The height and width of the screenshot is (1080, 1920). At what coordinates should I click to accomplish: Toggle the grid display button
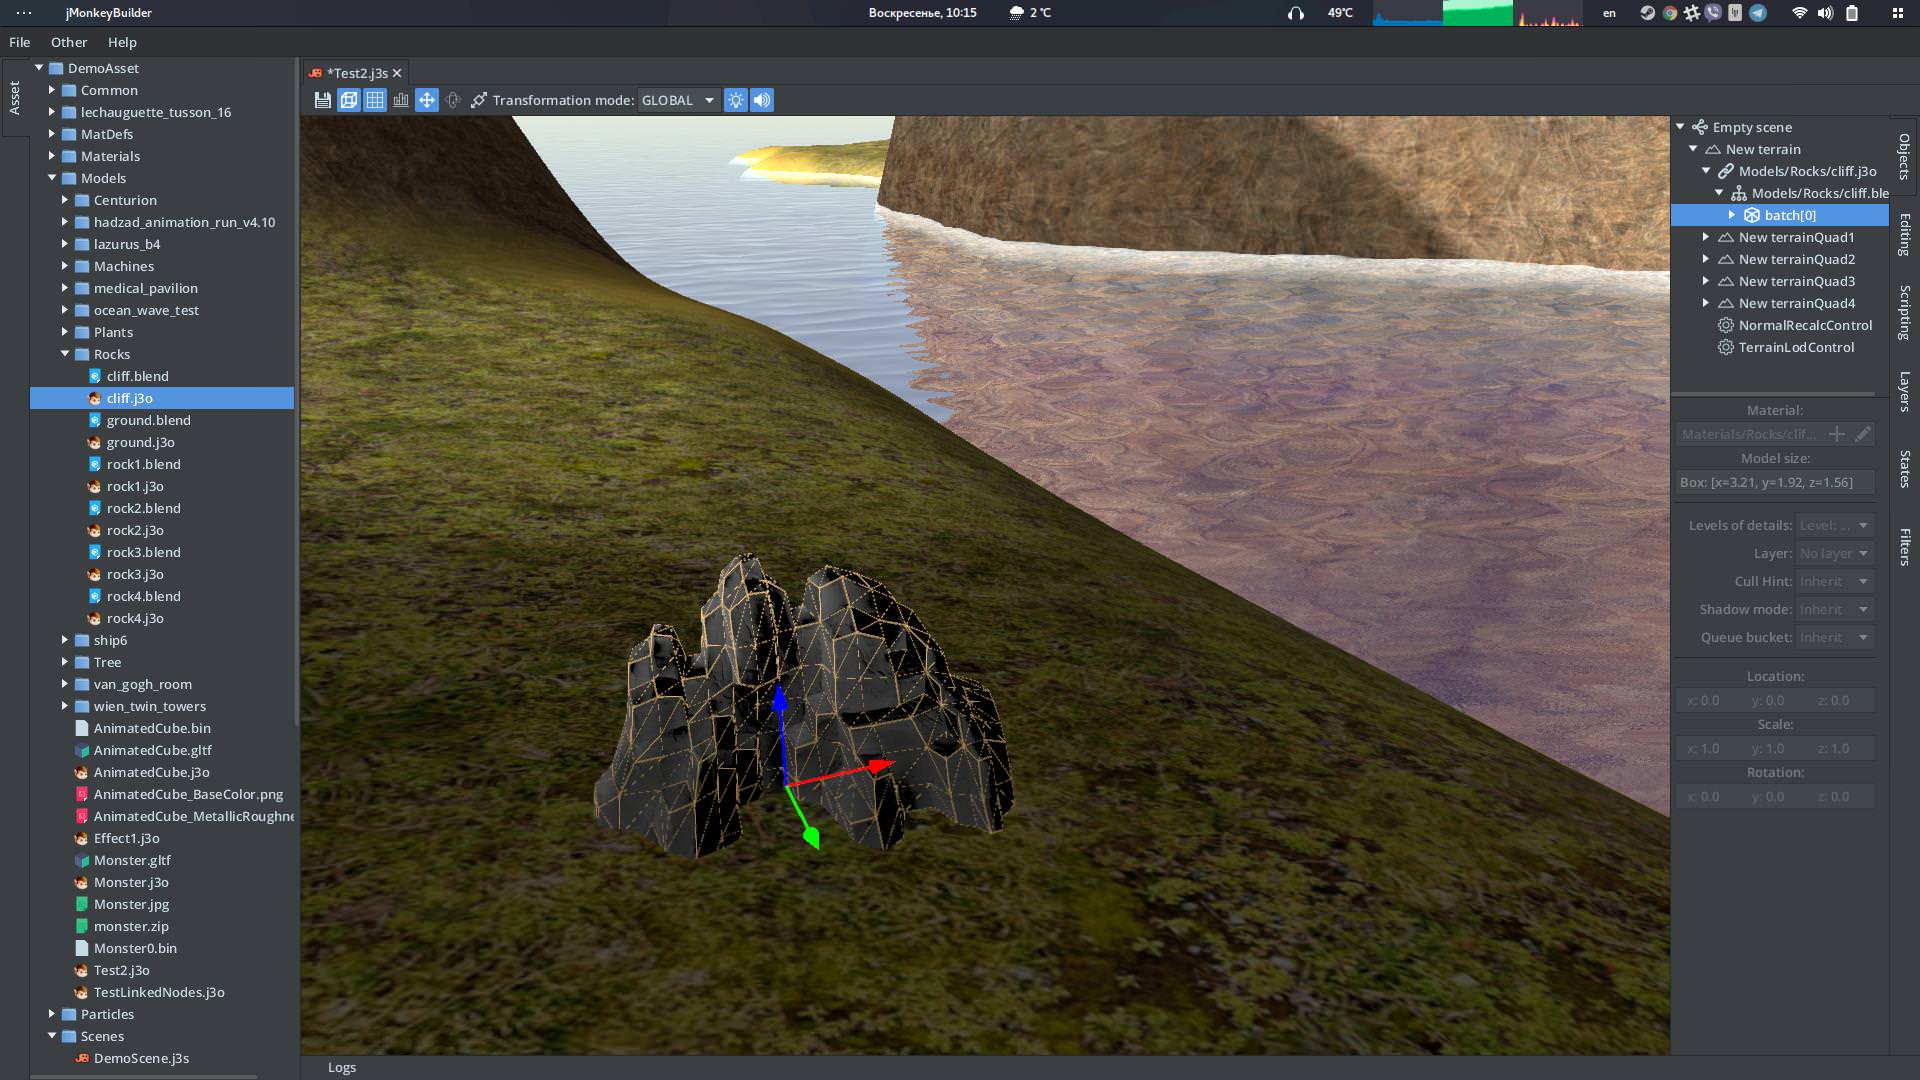tap(375, 100)
